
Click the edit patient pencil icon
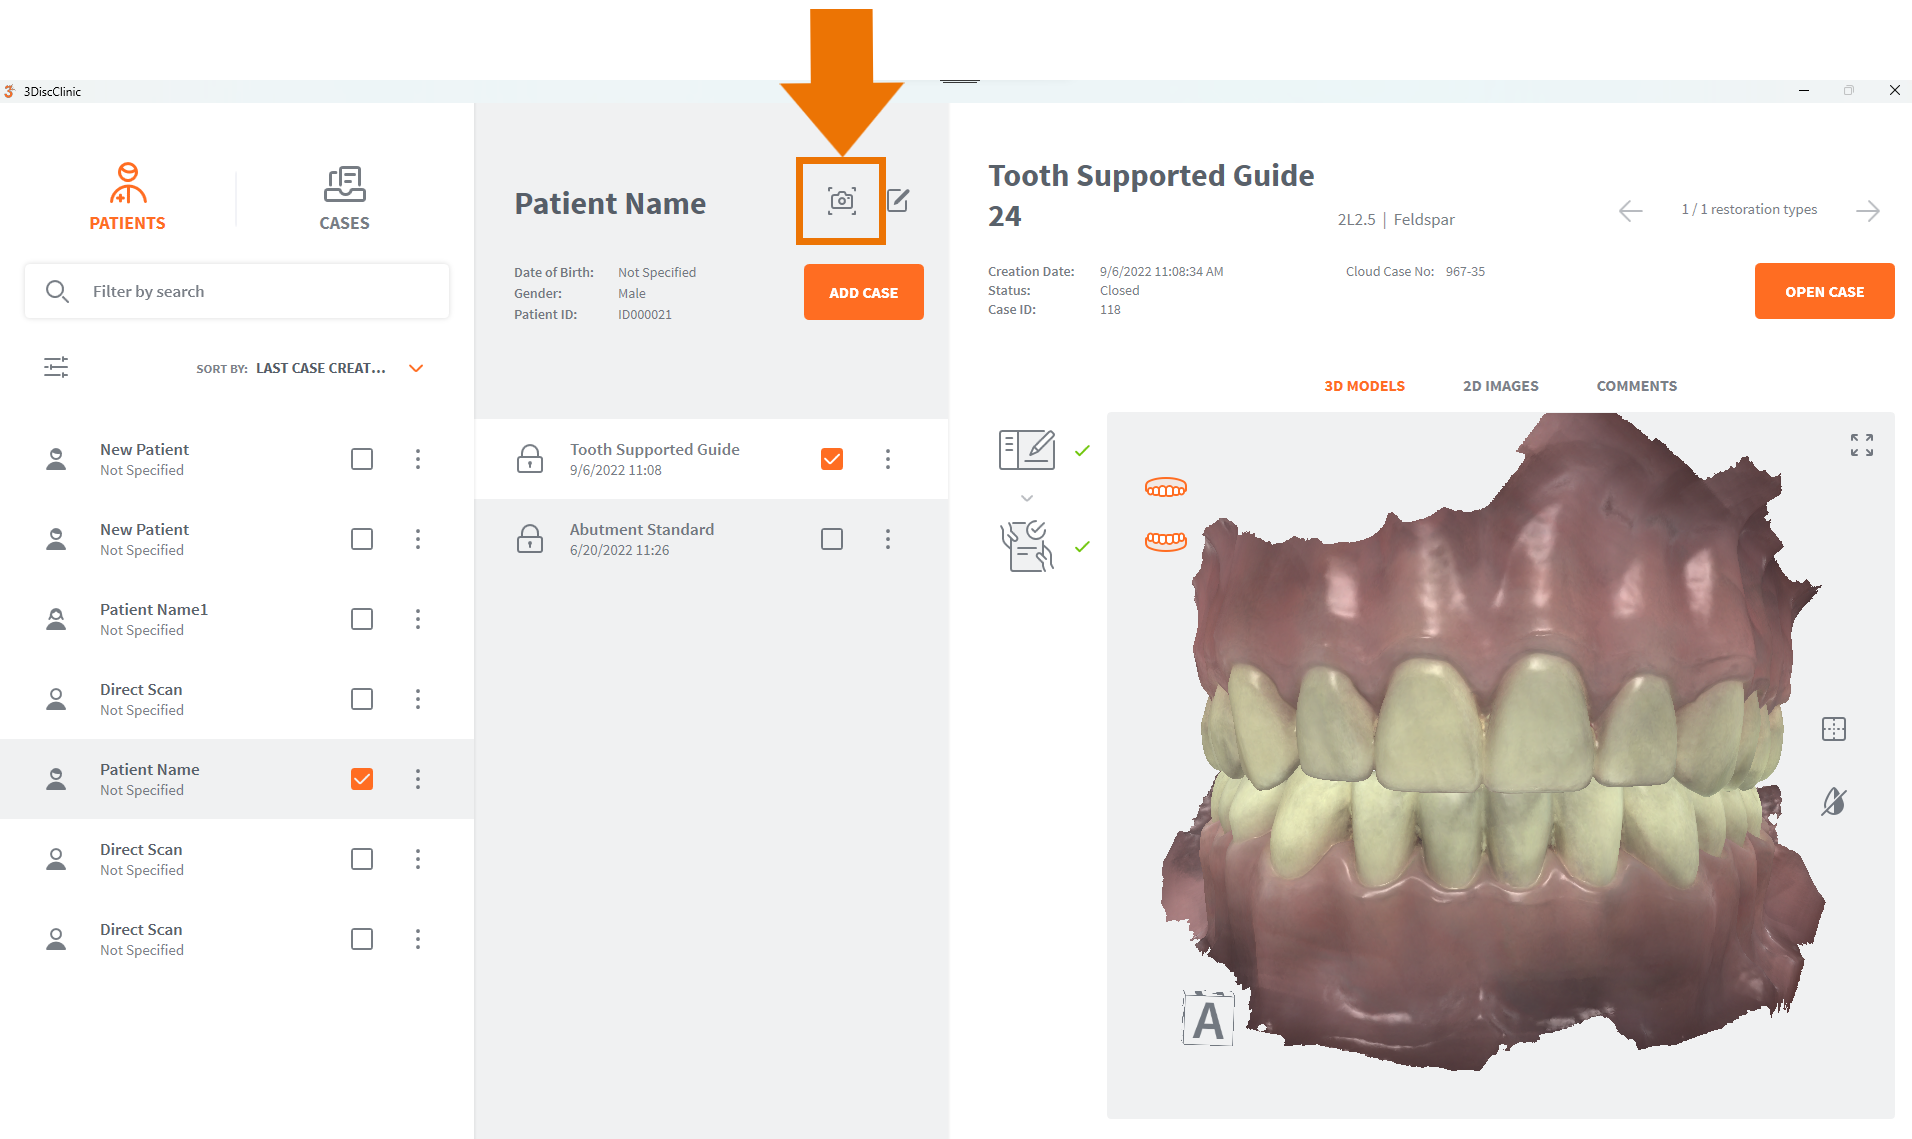pyautogui.click(x=898, y=201)
